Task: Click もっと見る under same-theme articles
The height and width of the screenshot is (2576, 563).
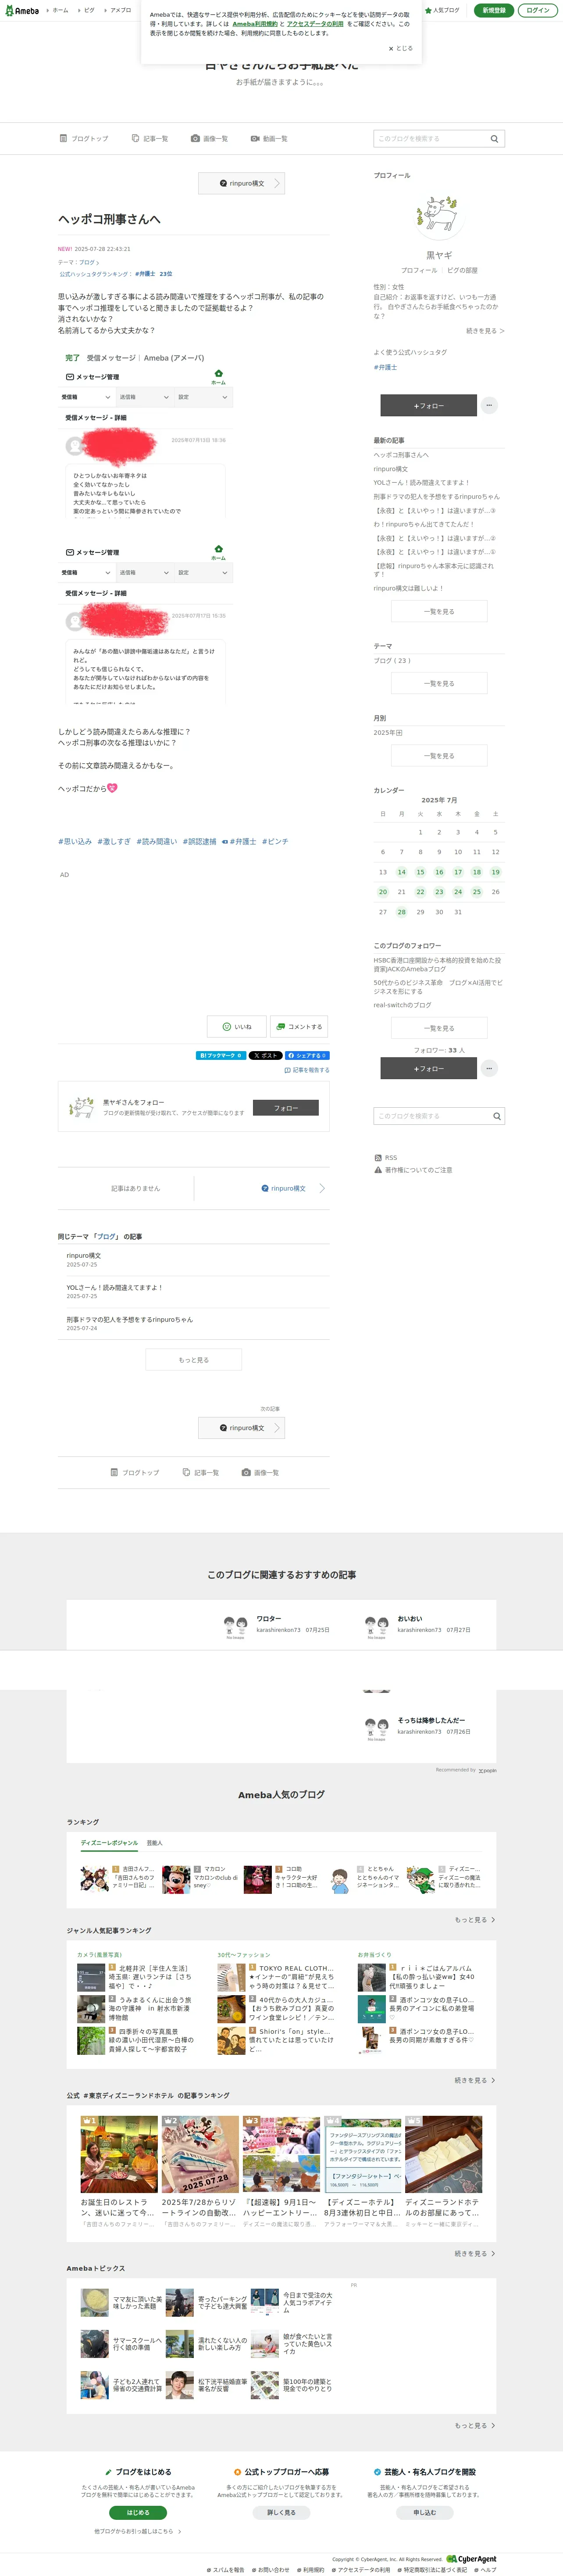Action: tap(193, 1360)
